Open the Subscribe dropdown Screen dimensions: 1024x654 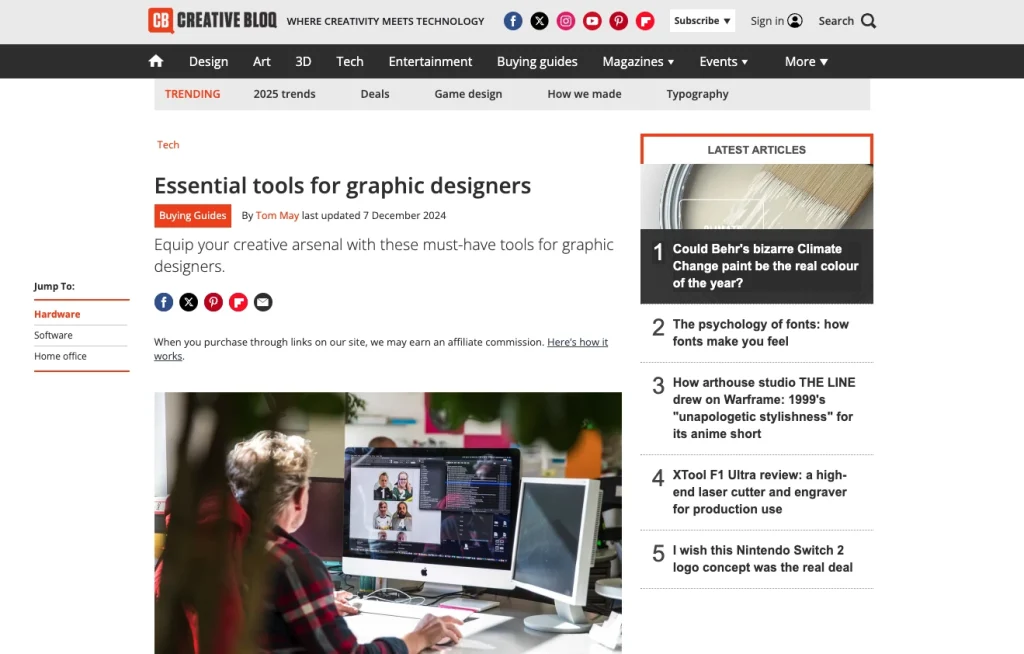click(x=701, y=20)
